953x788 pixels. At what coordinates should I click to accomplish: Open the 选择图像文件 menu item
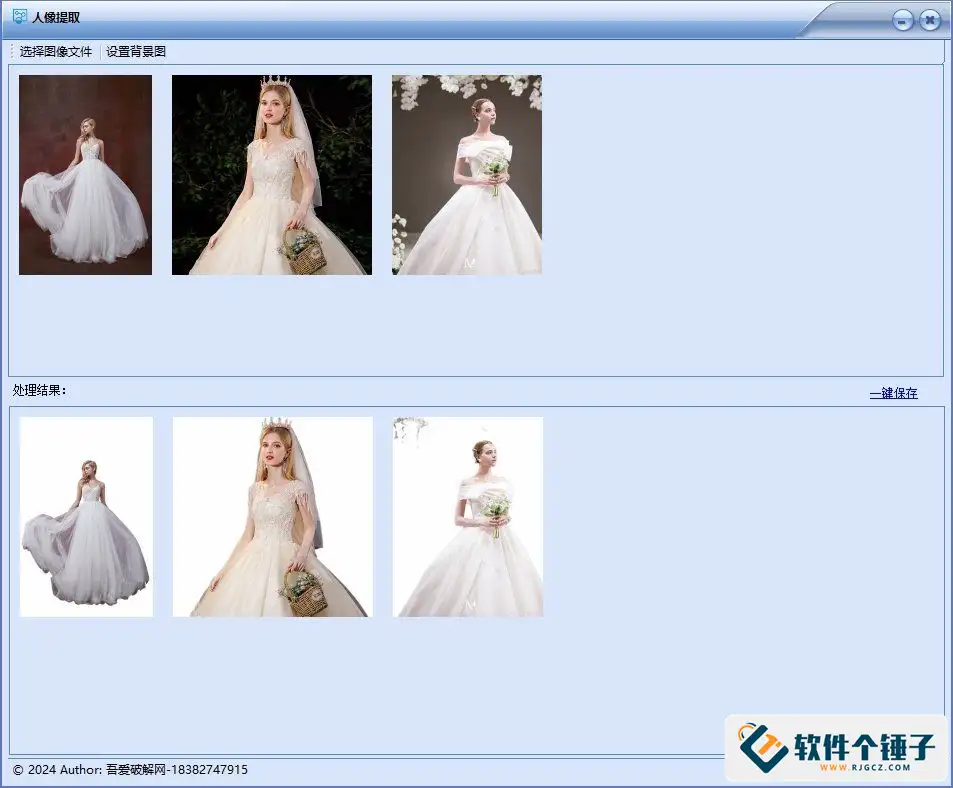pyautogui.click(x=55, y=52)
